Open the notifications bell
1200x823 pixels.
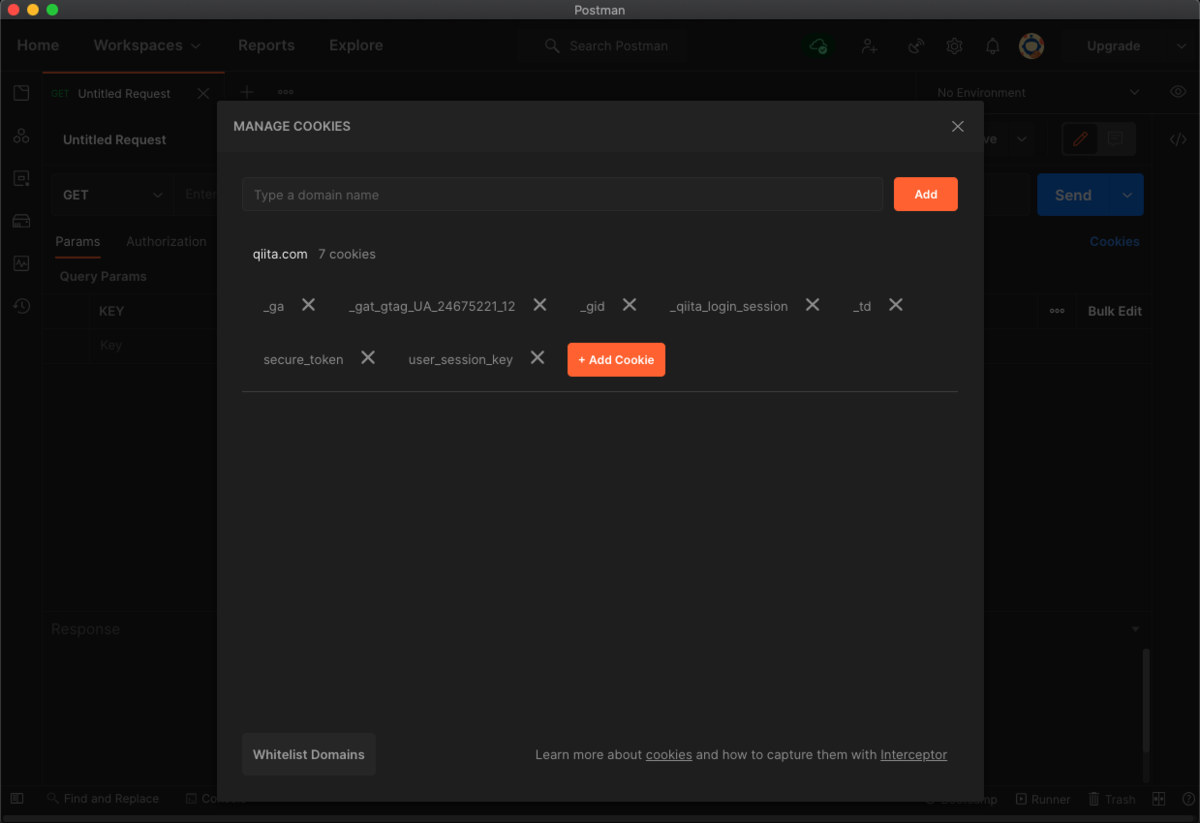(993, 46)
